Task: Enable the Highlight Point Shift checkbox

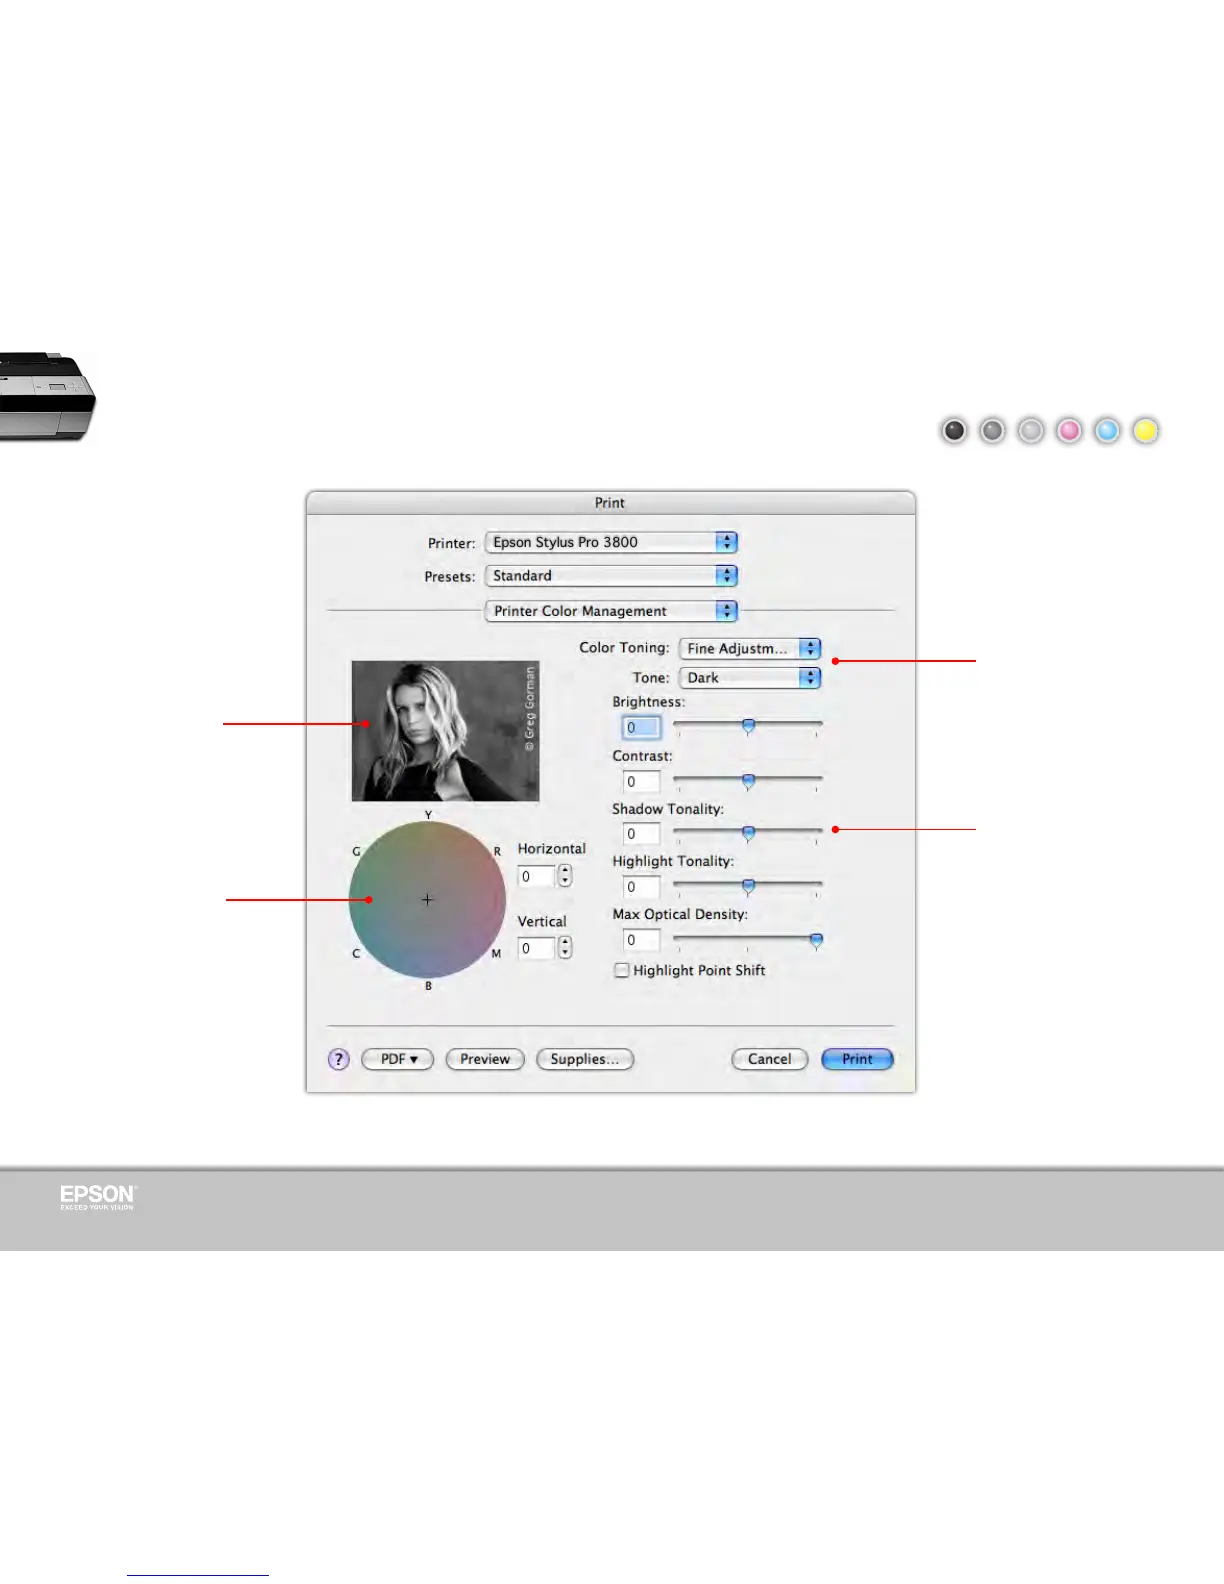Action: point(622,970)
